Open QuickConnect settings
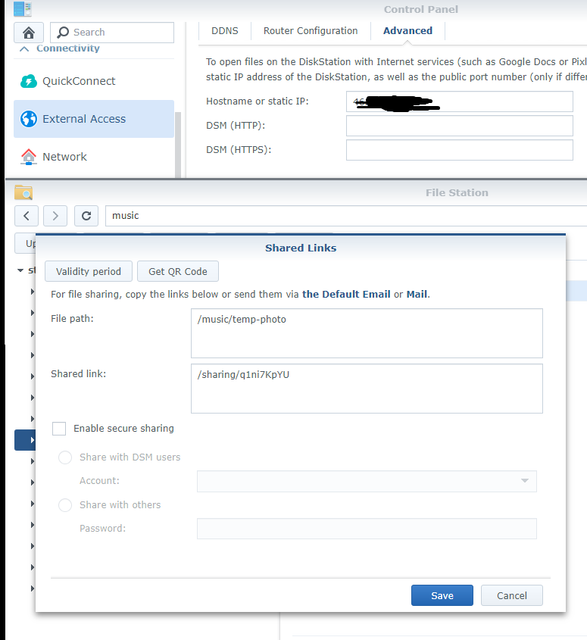Viewport: 587px width, 640px height. tap(94, 81)
